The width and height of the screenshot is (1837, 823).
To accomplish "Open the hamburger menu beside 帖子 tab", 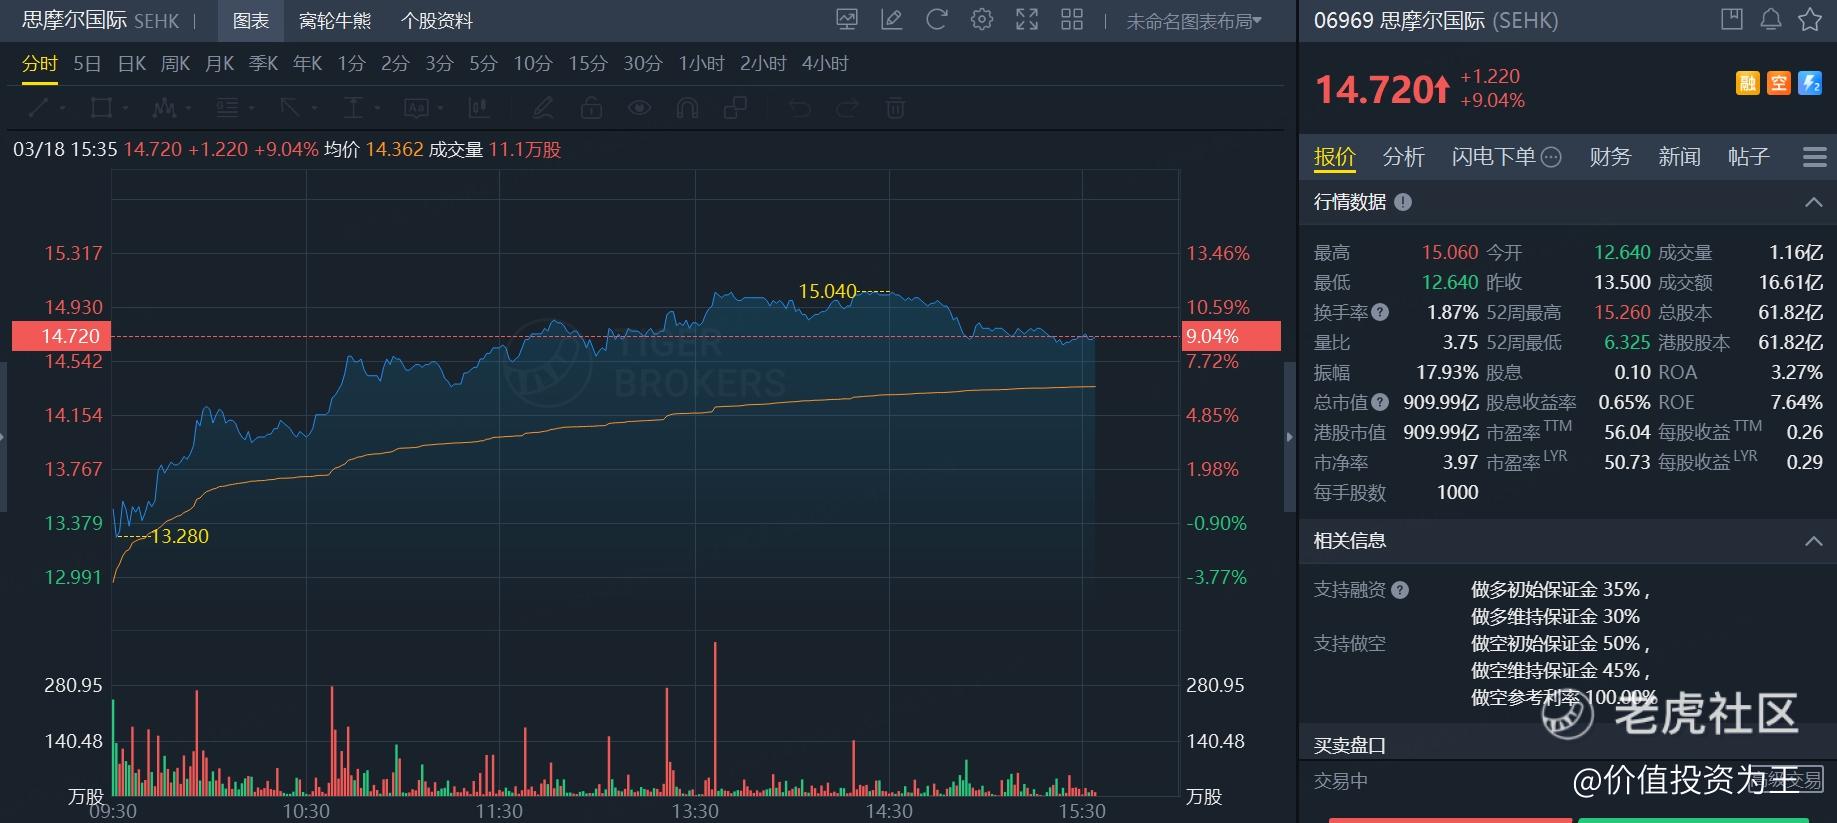I will pyautogui.click(x=1814, y=157).
